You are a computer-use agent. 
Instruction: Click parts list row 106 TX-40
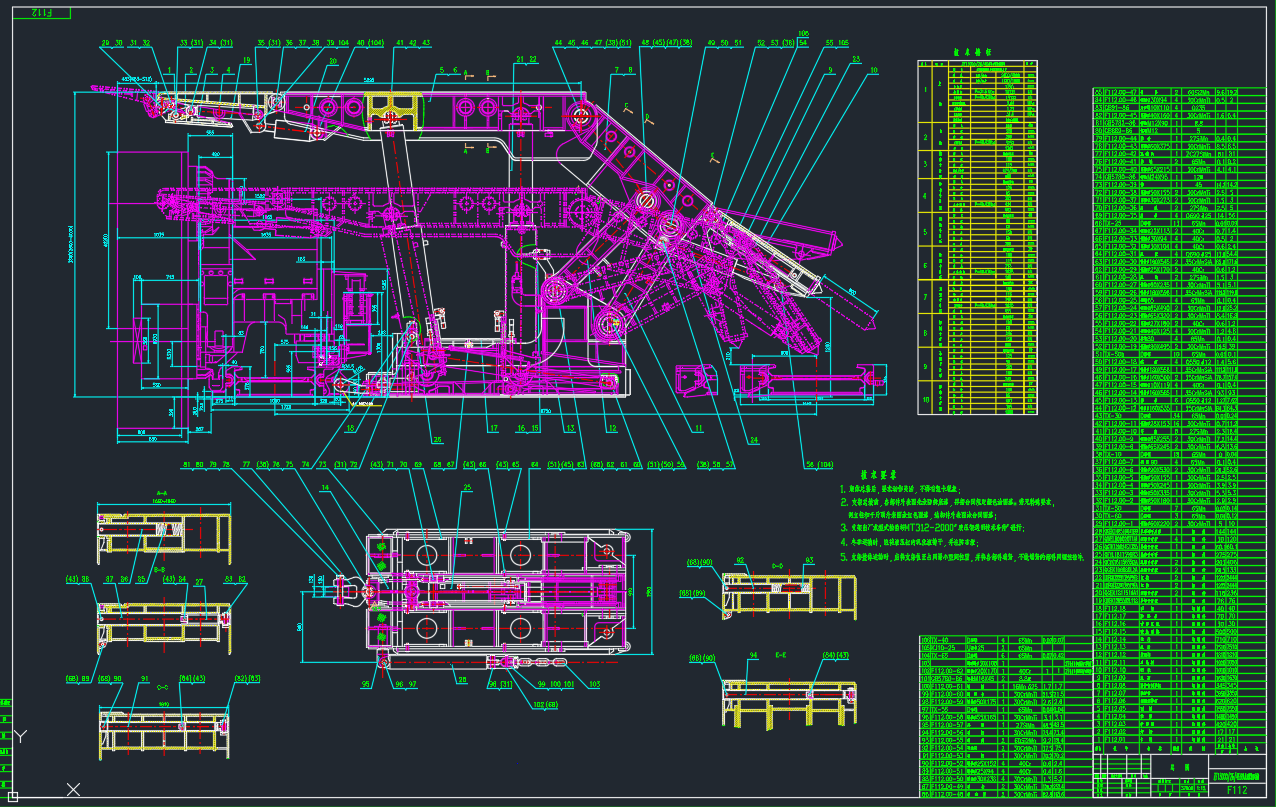(1006, 639)
